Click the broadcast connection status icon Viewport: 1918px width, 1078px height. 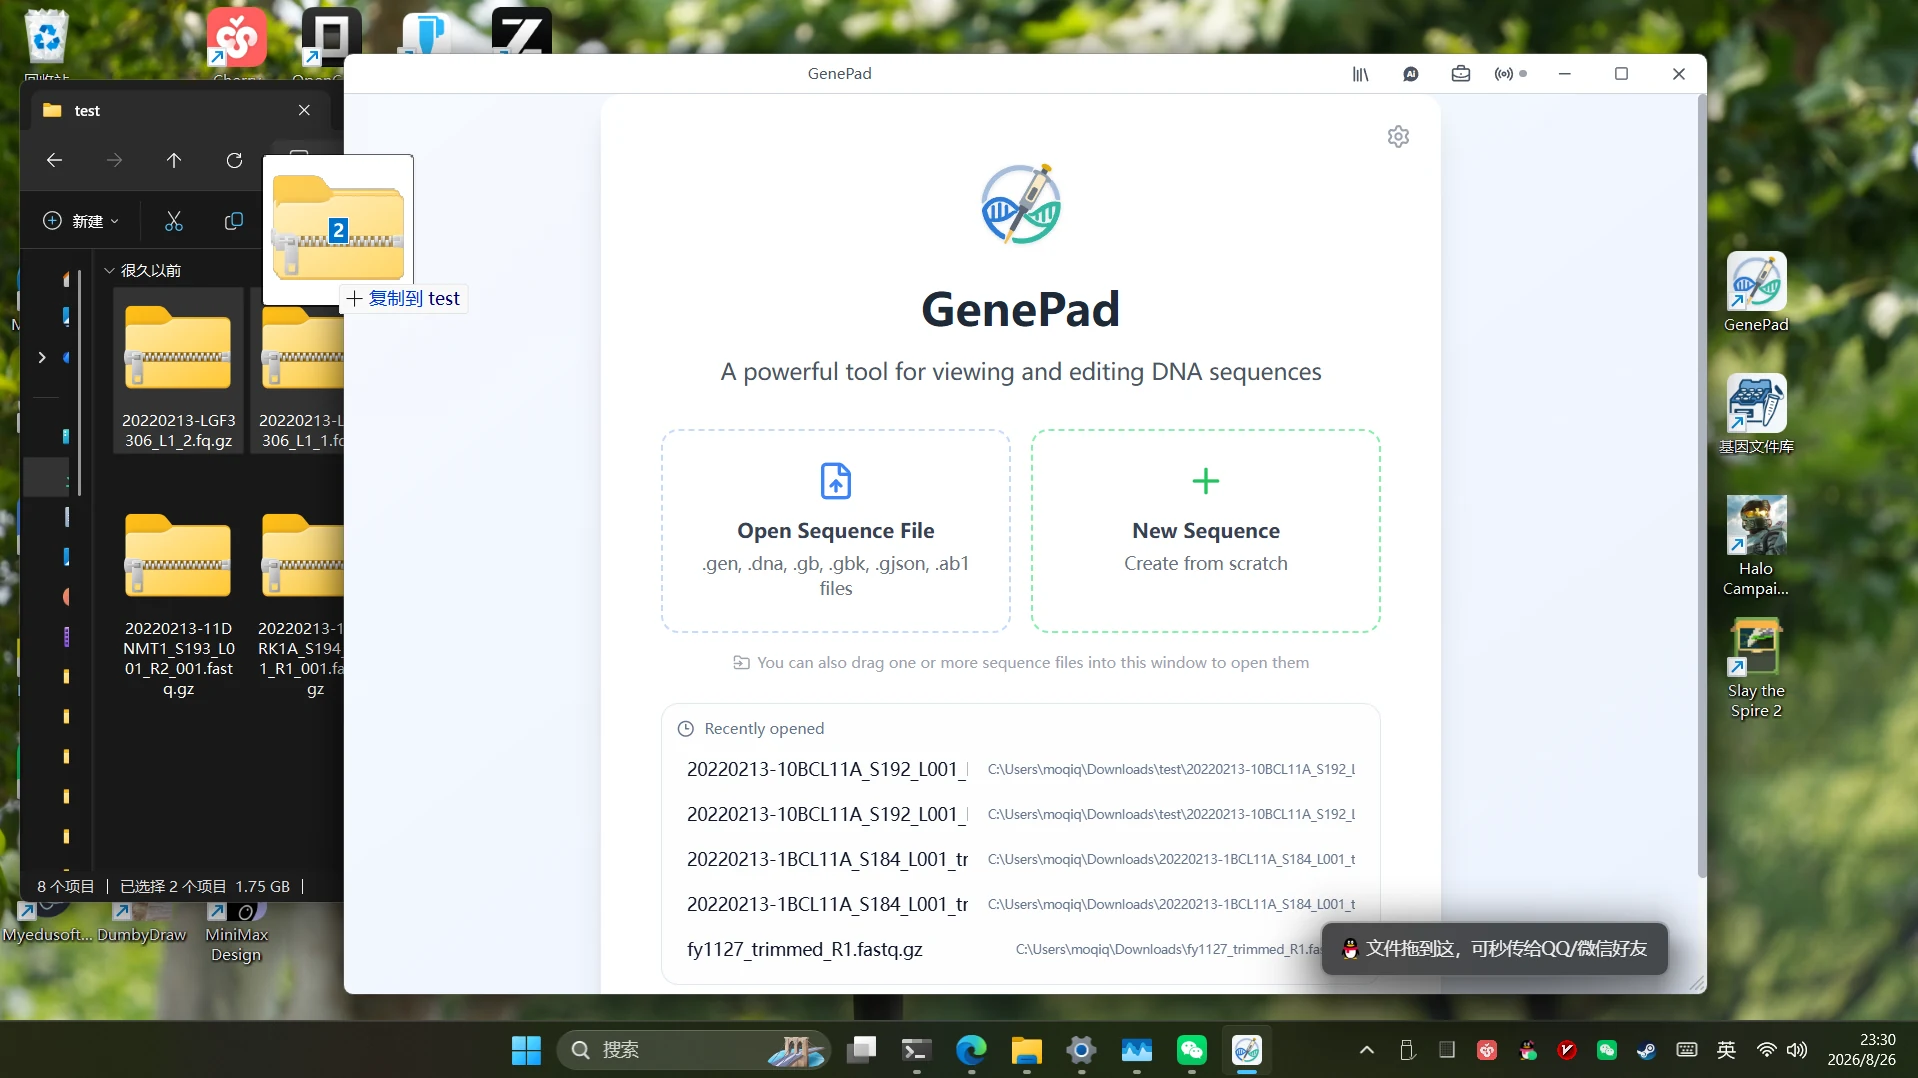pyautogui.click(x=1510, y=74)
